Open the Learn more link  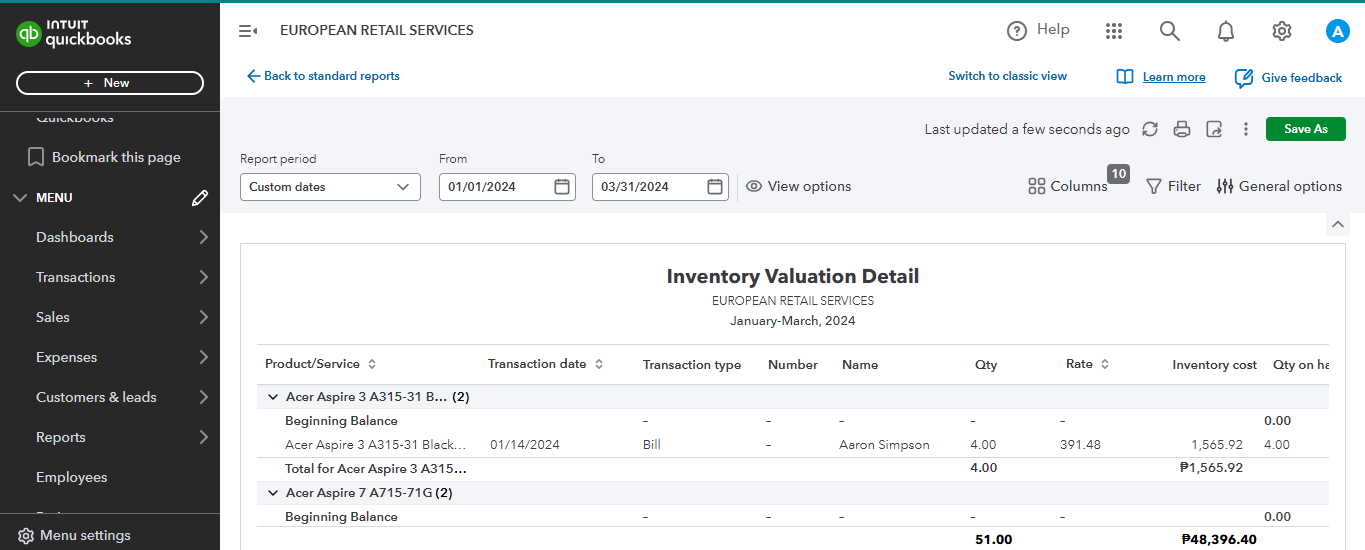click(x=1174, y=77)
